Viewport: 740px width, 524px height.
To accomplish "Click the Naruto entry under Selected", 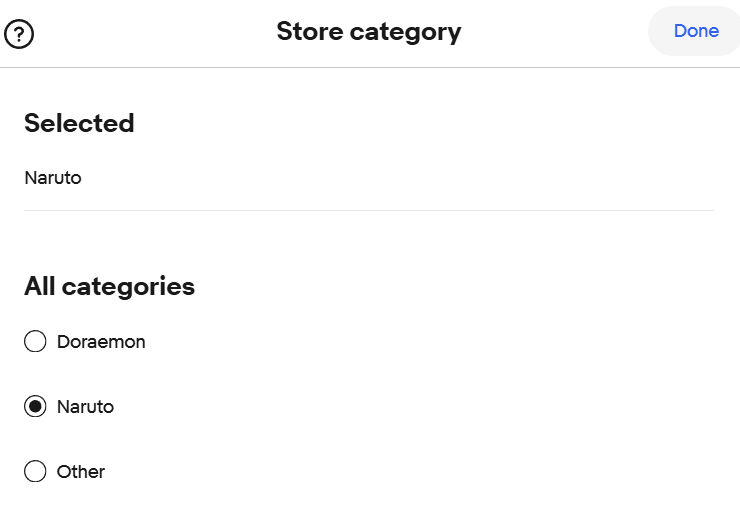I will 53,178.
